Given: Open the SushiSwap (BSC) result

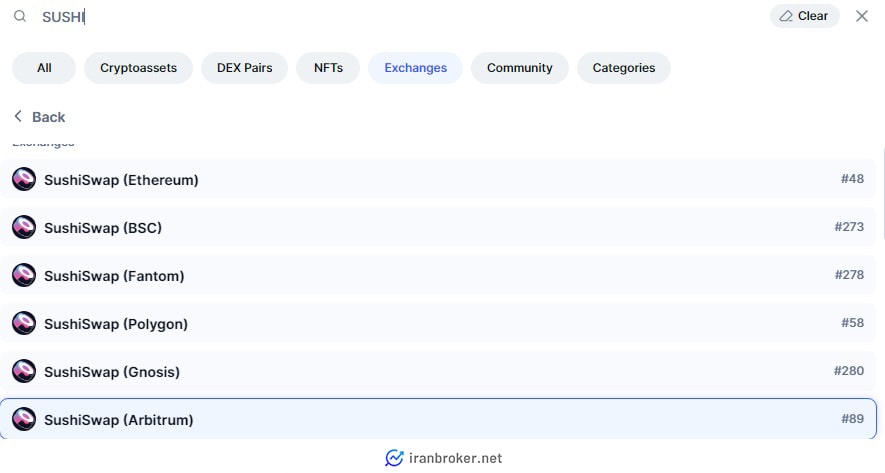Looking at the screenshot, I should pos(438,227).
